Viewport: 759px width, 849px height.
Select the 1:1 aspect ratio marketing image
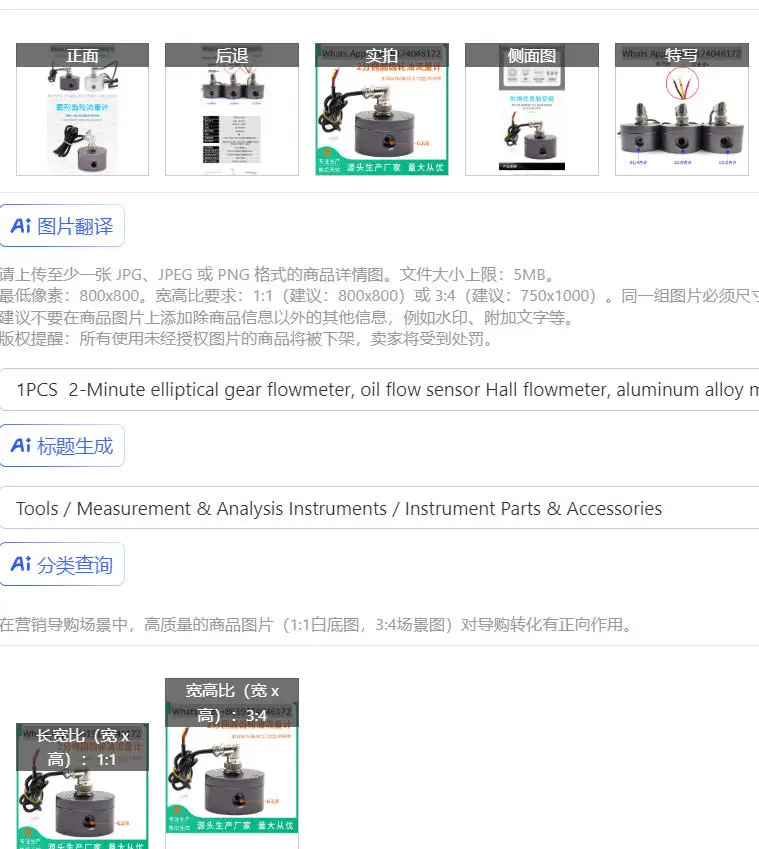pos(82,786)
